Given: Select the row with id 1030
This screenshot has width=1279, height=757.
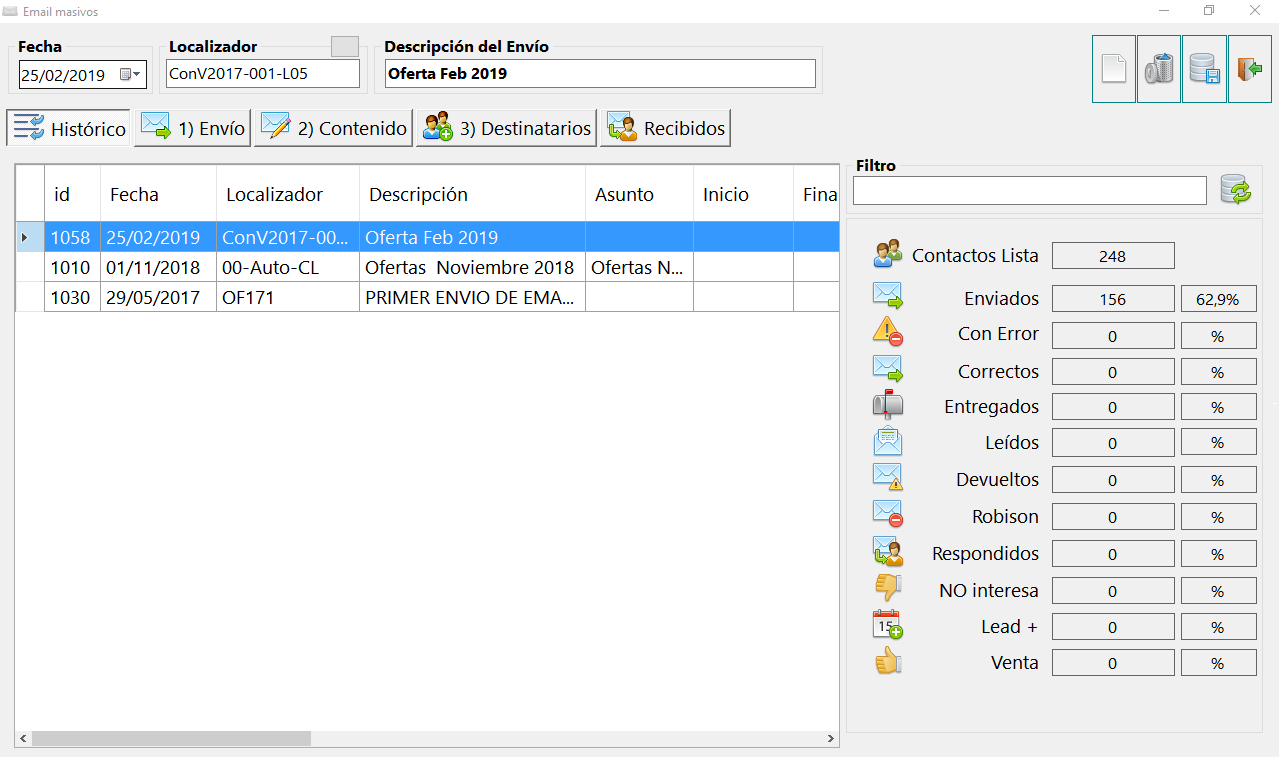Looking at the screenshot, I should click(x=427, y=297).
